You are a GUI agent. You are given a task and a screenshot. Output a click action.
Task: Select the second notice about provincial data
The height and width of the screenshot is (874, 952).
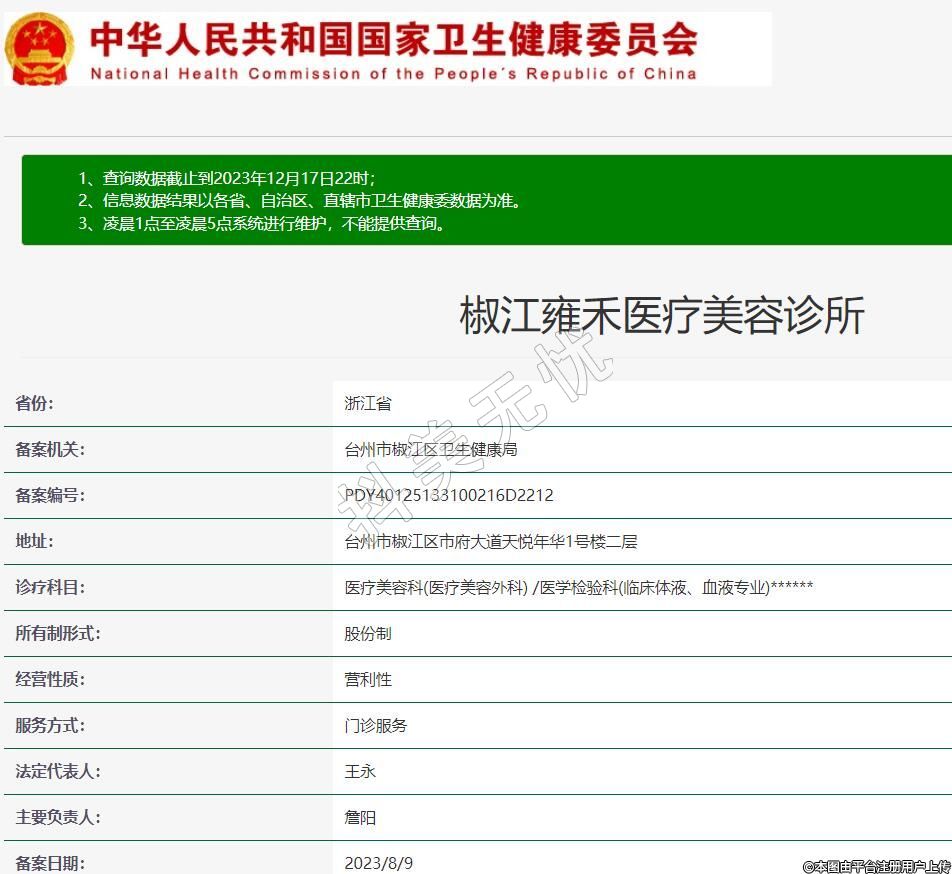click(x=300, y=200)
